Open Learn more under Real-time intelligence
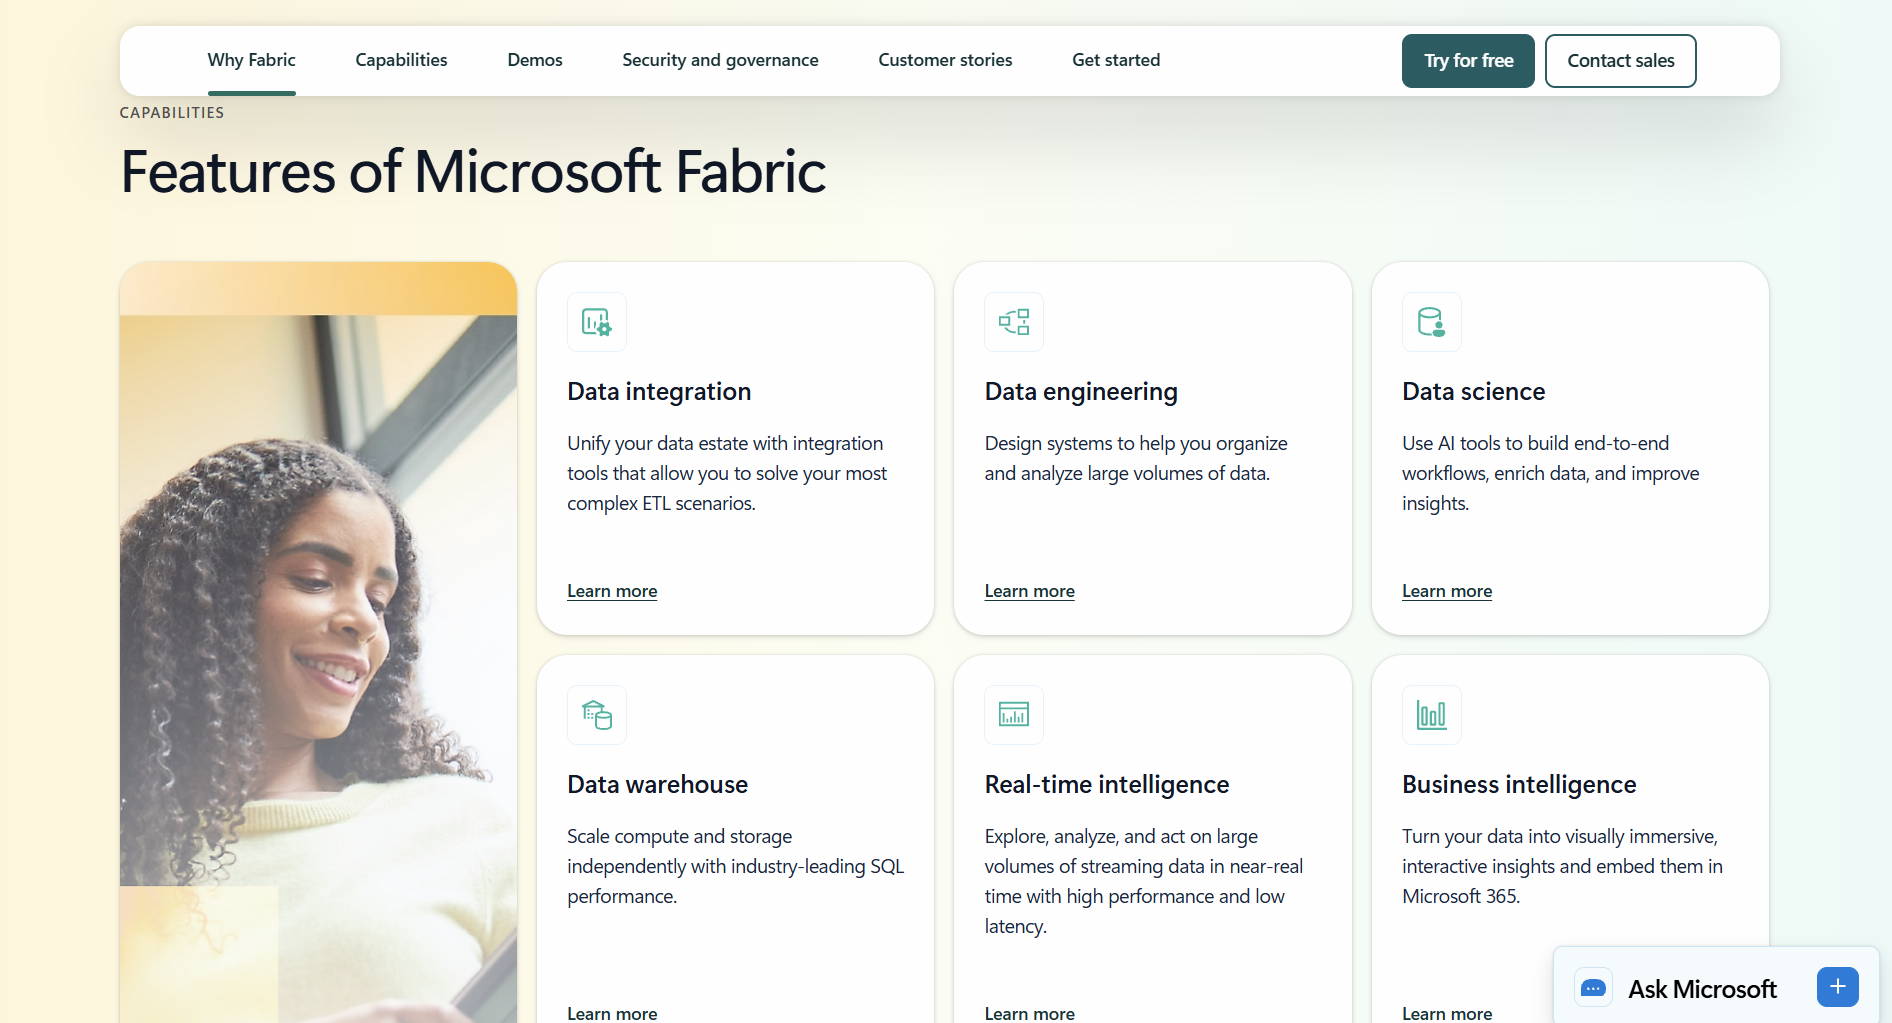This screenshot has height=1023, width=1892. (x=1030, y=1013)
